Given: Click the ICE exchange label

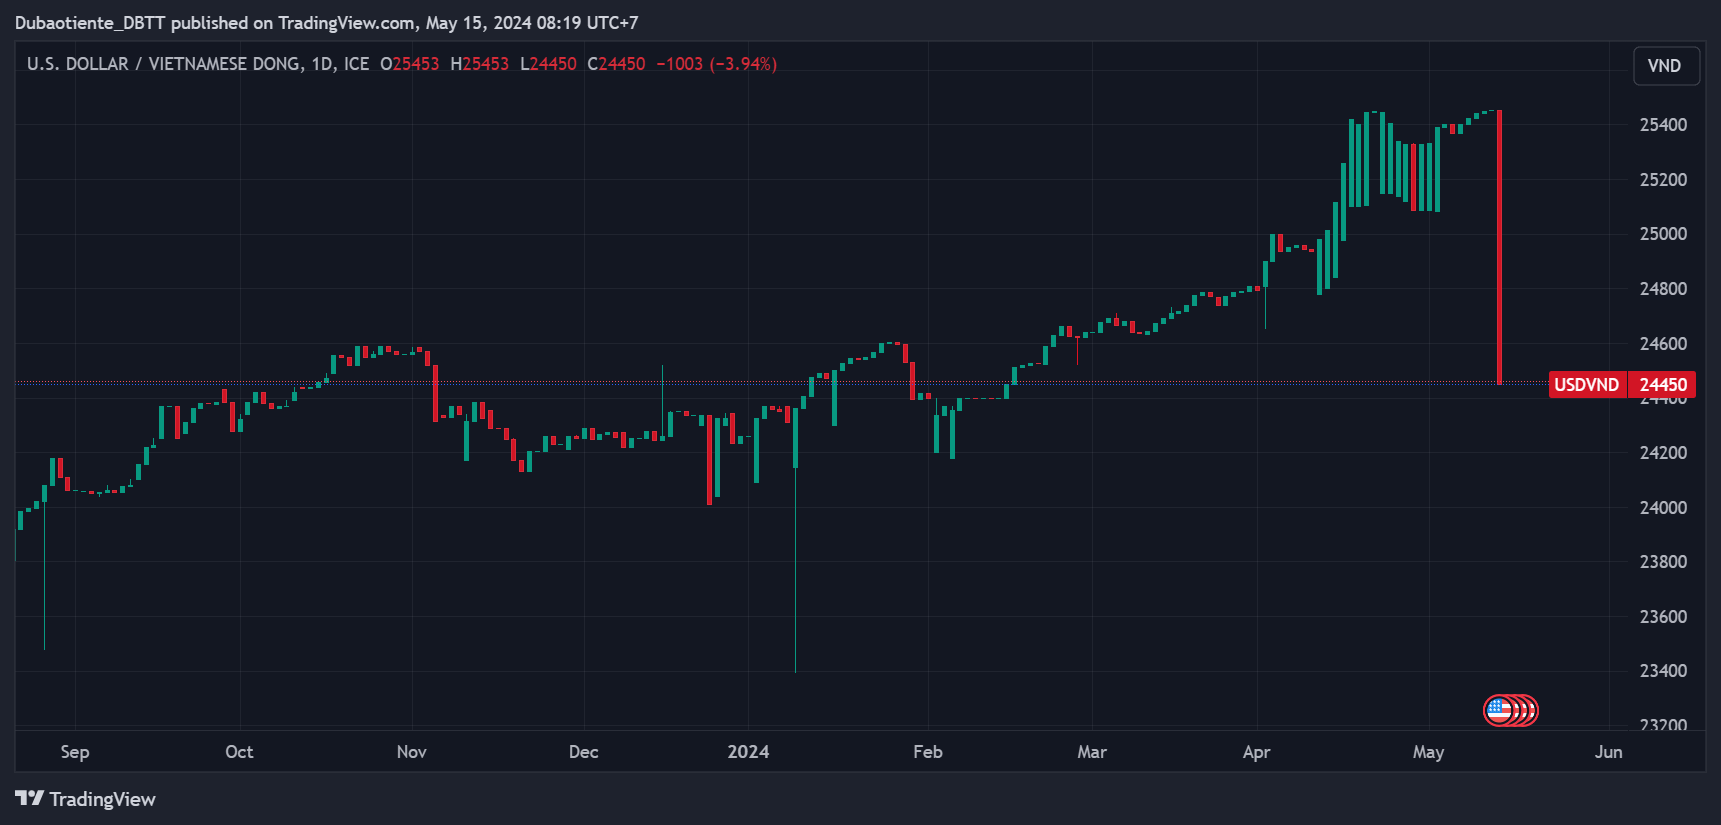Looking at the screenshot, I should tap(356, 64).
